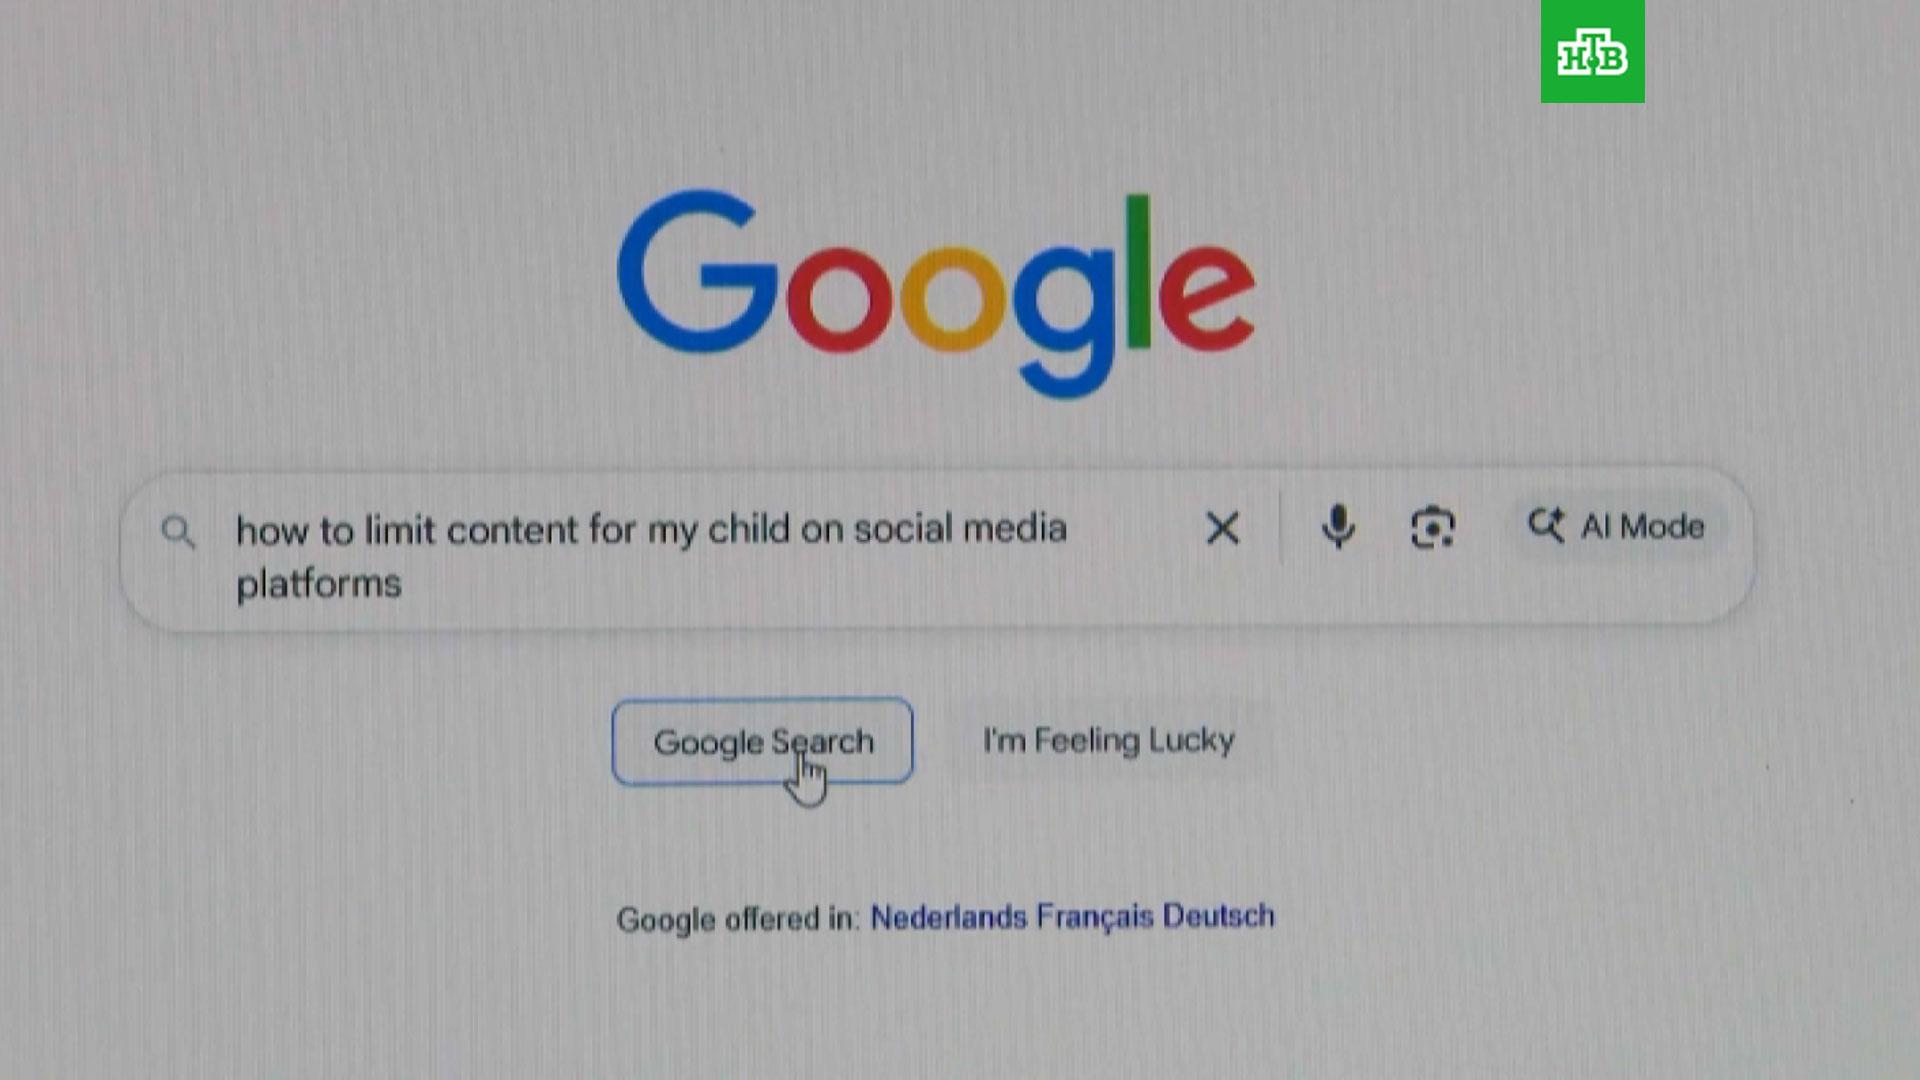Image resolution: width=1920 pixels, height=1080 pixels.
Task: Switch Google to Deutsch
Action: tap(1218, 916)
